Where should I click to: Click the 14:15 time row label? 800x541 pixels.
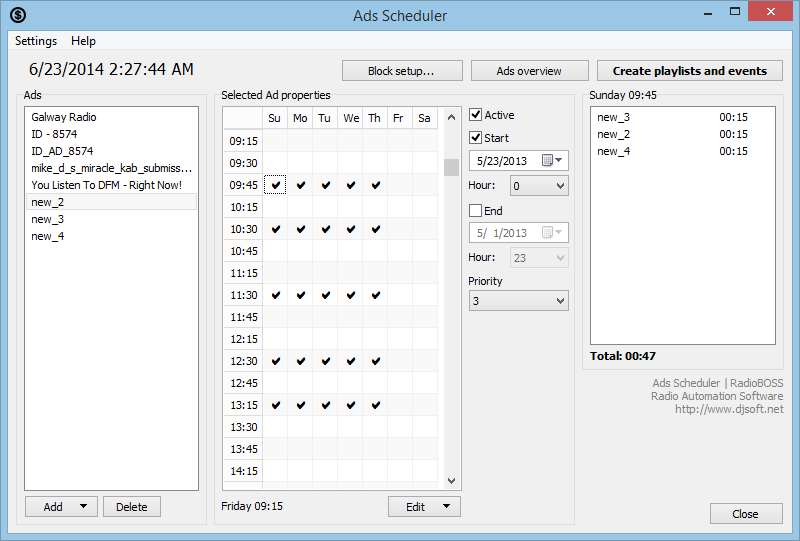(x=243, y=471)
